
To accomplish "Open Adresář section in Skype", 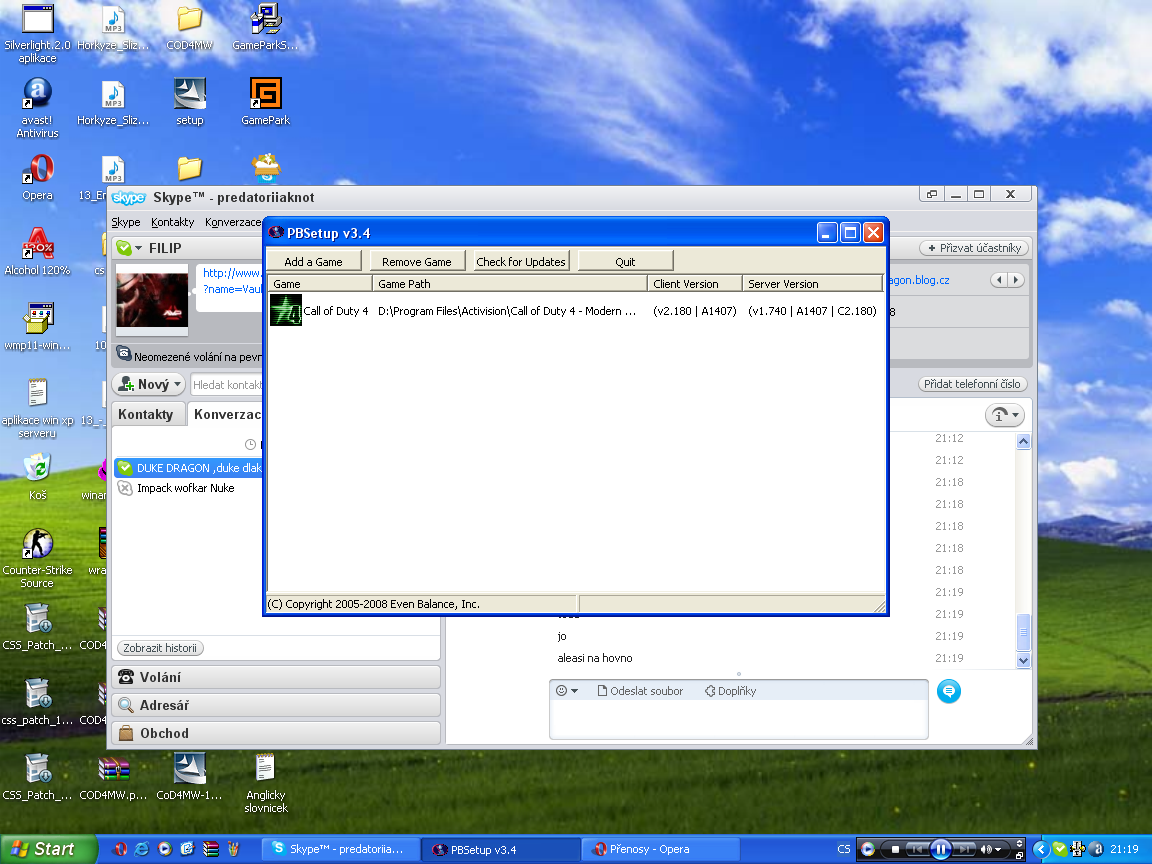I will (276, 705).
